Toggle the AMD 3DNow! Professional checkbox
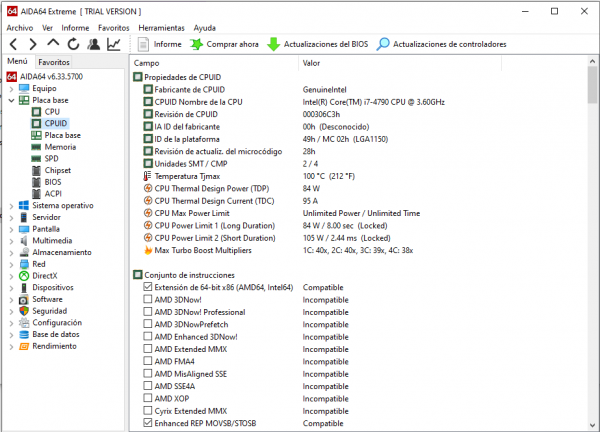Screen dimensions: 600x432 [x=148, y=312]
